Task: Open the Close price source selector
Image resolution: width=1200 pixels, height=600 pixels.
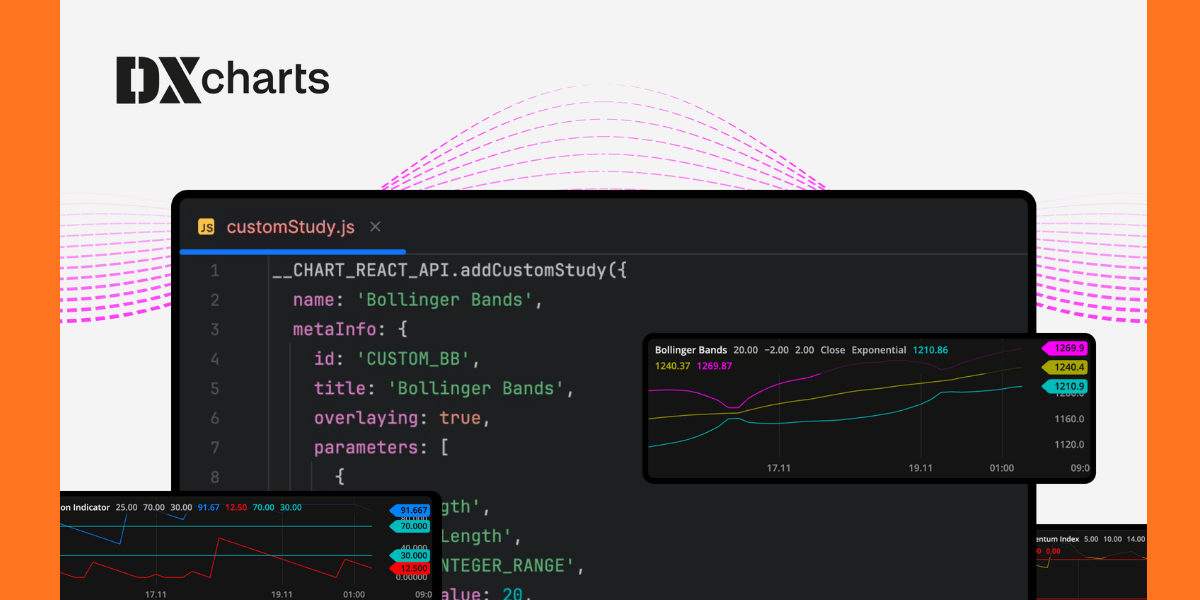Action: click(832, 350)
